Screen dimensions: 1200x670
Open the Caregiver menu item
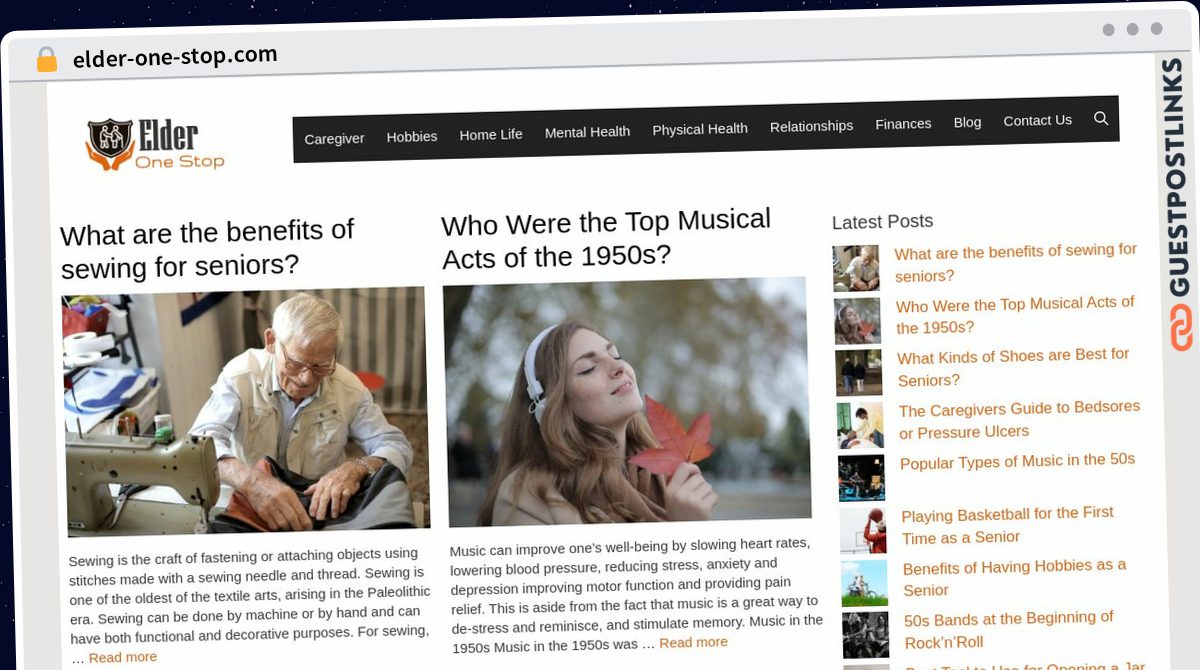point(334,139)
